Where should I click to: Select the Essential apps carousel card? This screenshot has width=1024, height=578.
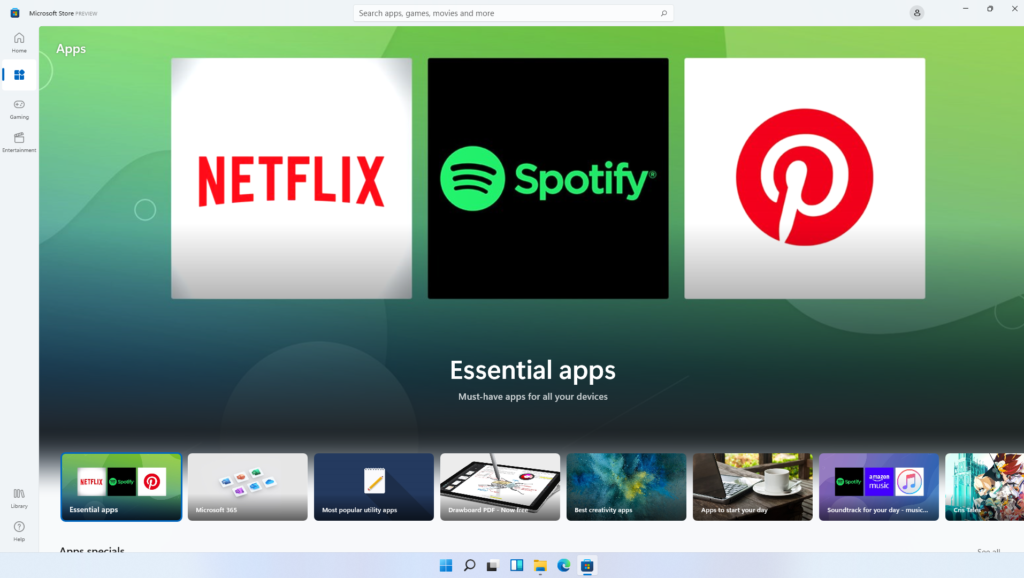[x=121, y=487]
